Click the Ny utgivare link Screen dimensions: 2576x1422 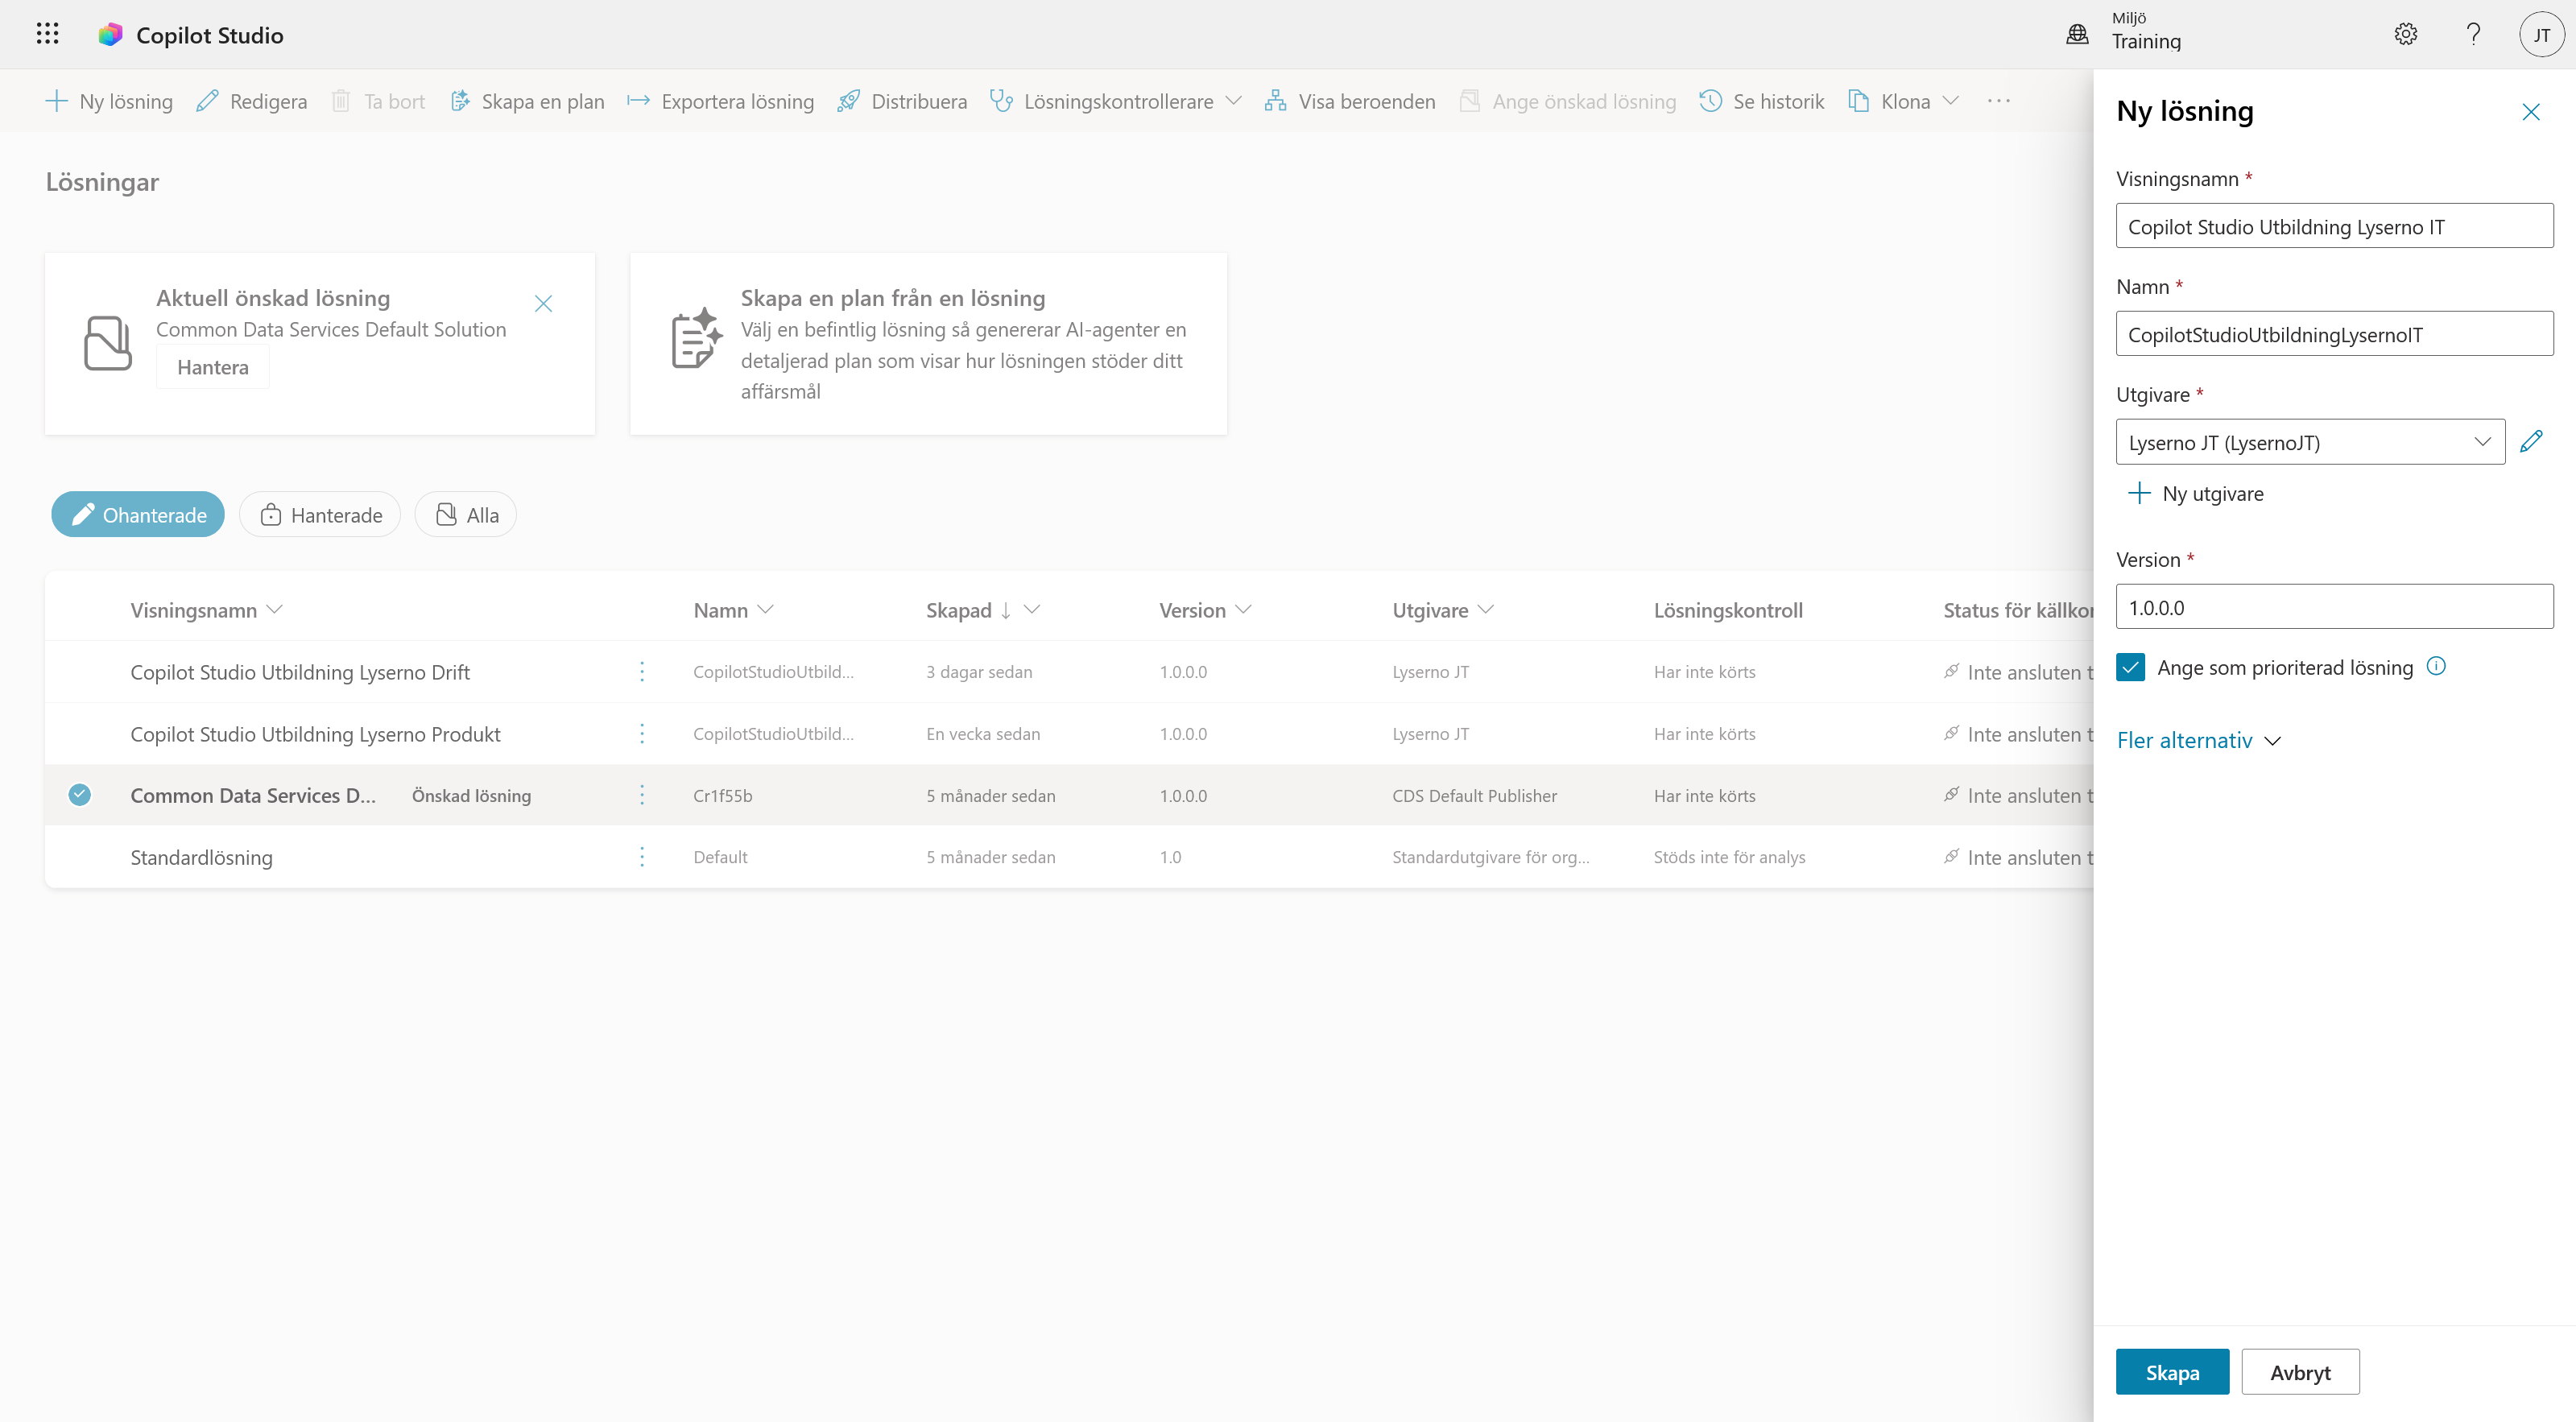tap(2195, 493)
